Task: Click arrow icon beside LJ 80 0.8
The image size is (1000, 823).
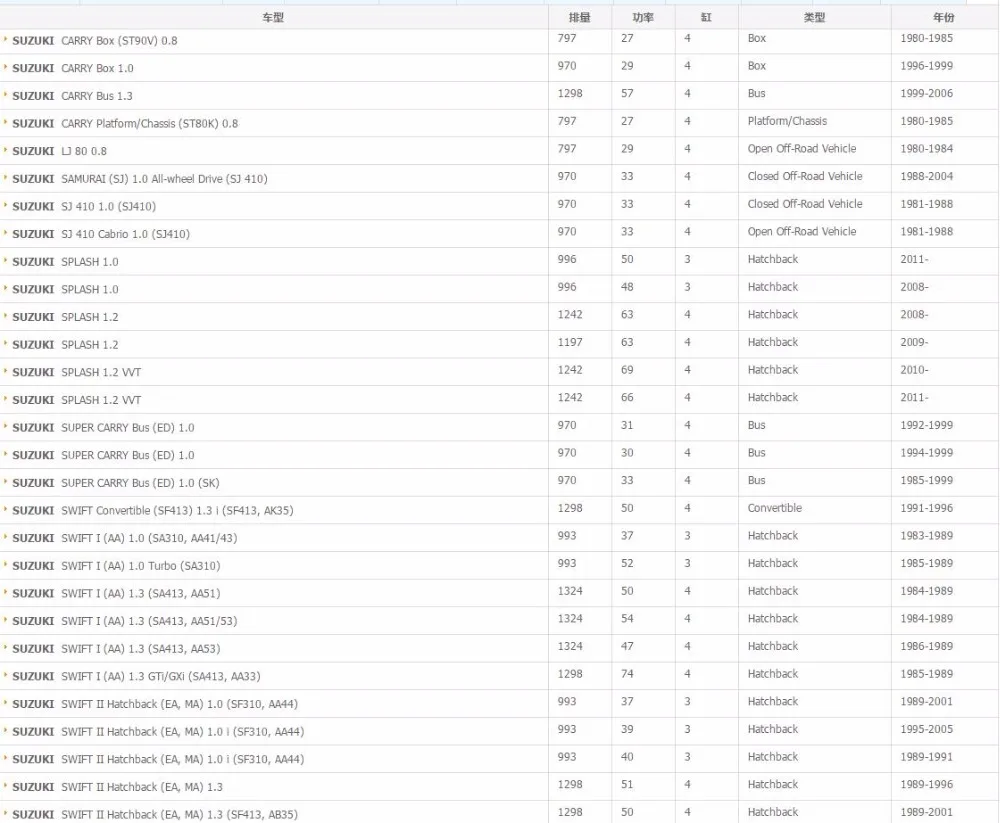Action: coord(6,150)
